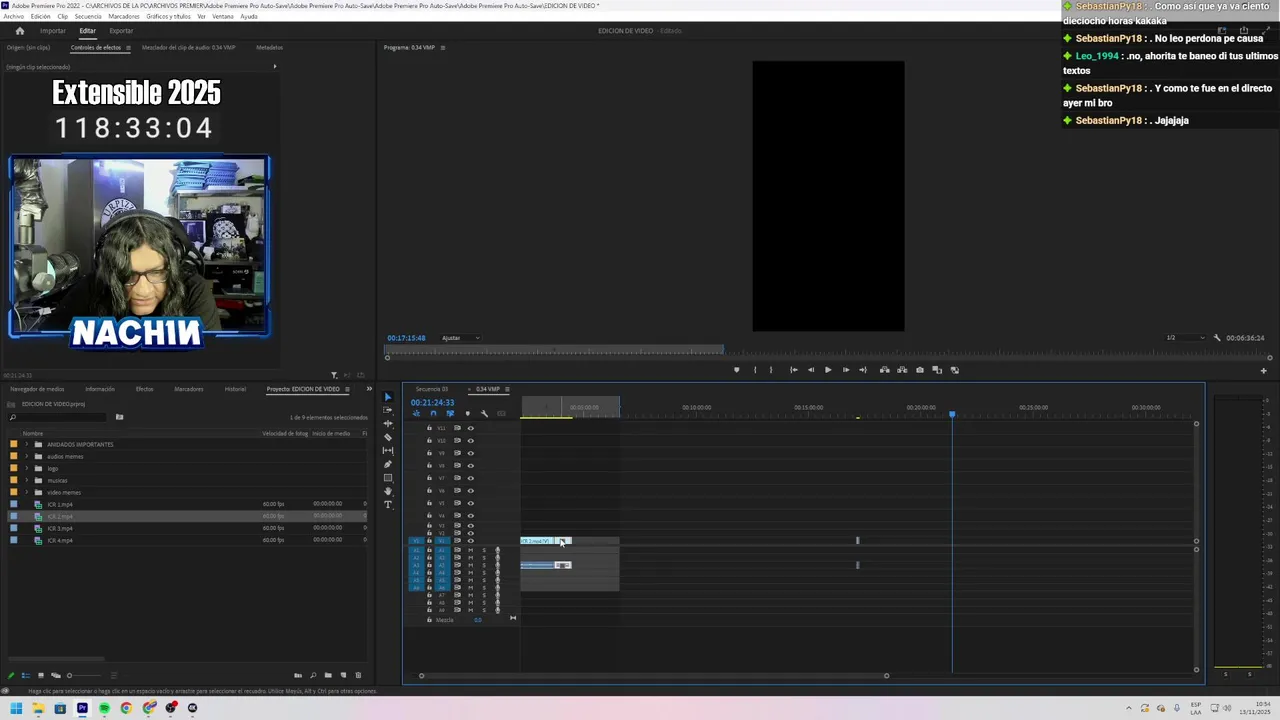Toggle insert sequences as nests option
Viewport: 1280px width, 720px height.
[x=416, y=414]
